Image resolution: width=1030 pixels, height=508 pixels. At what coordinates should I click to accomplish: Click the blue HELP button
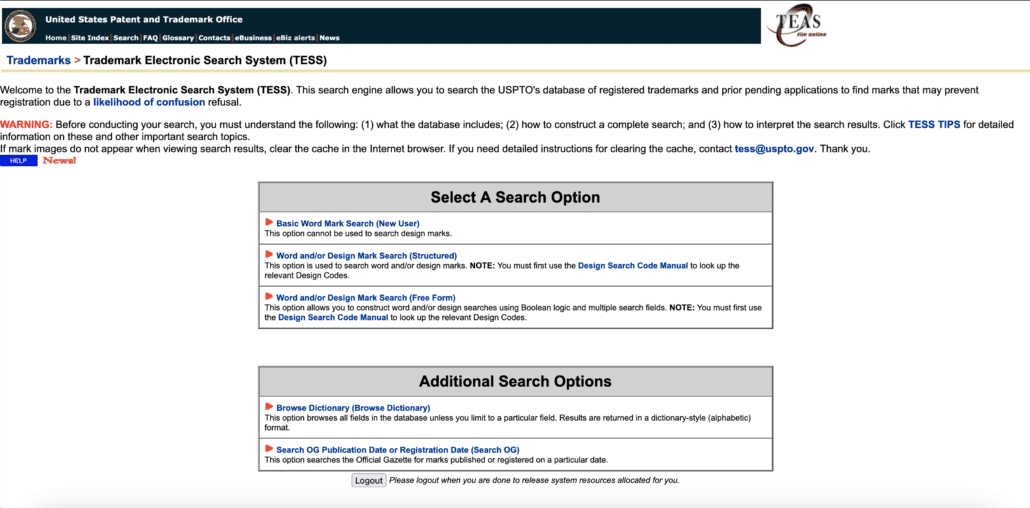click(x=18, y=161)
